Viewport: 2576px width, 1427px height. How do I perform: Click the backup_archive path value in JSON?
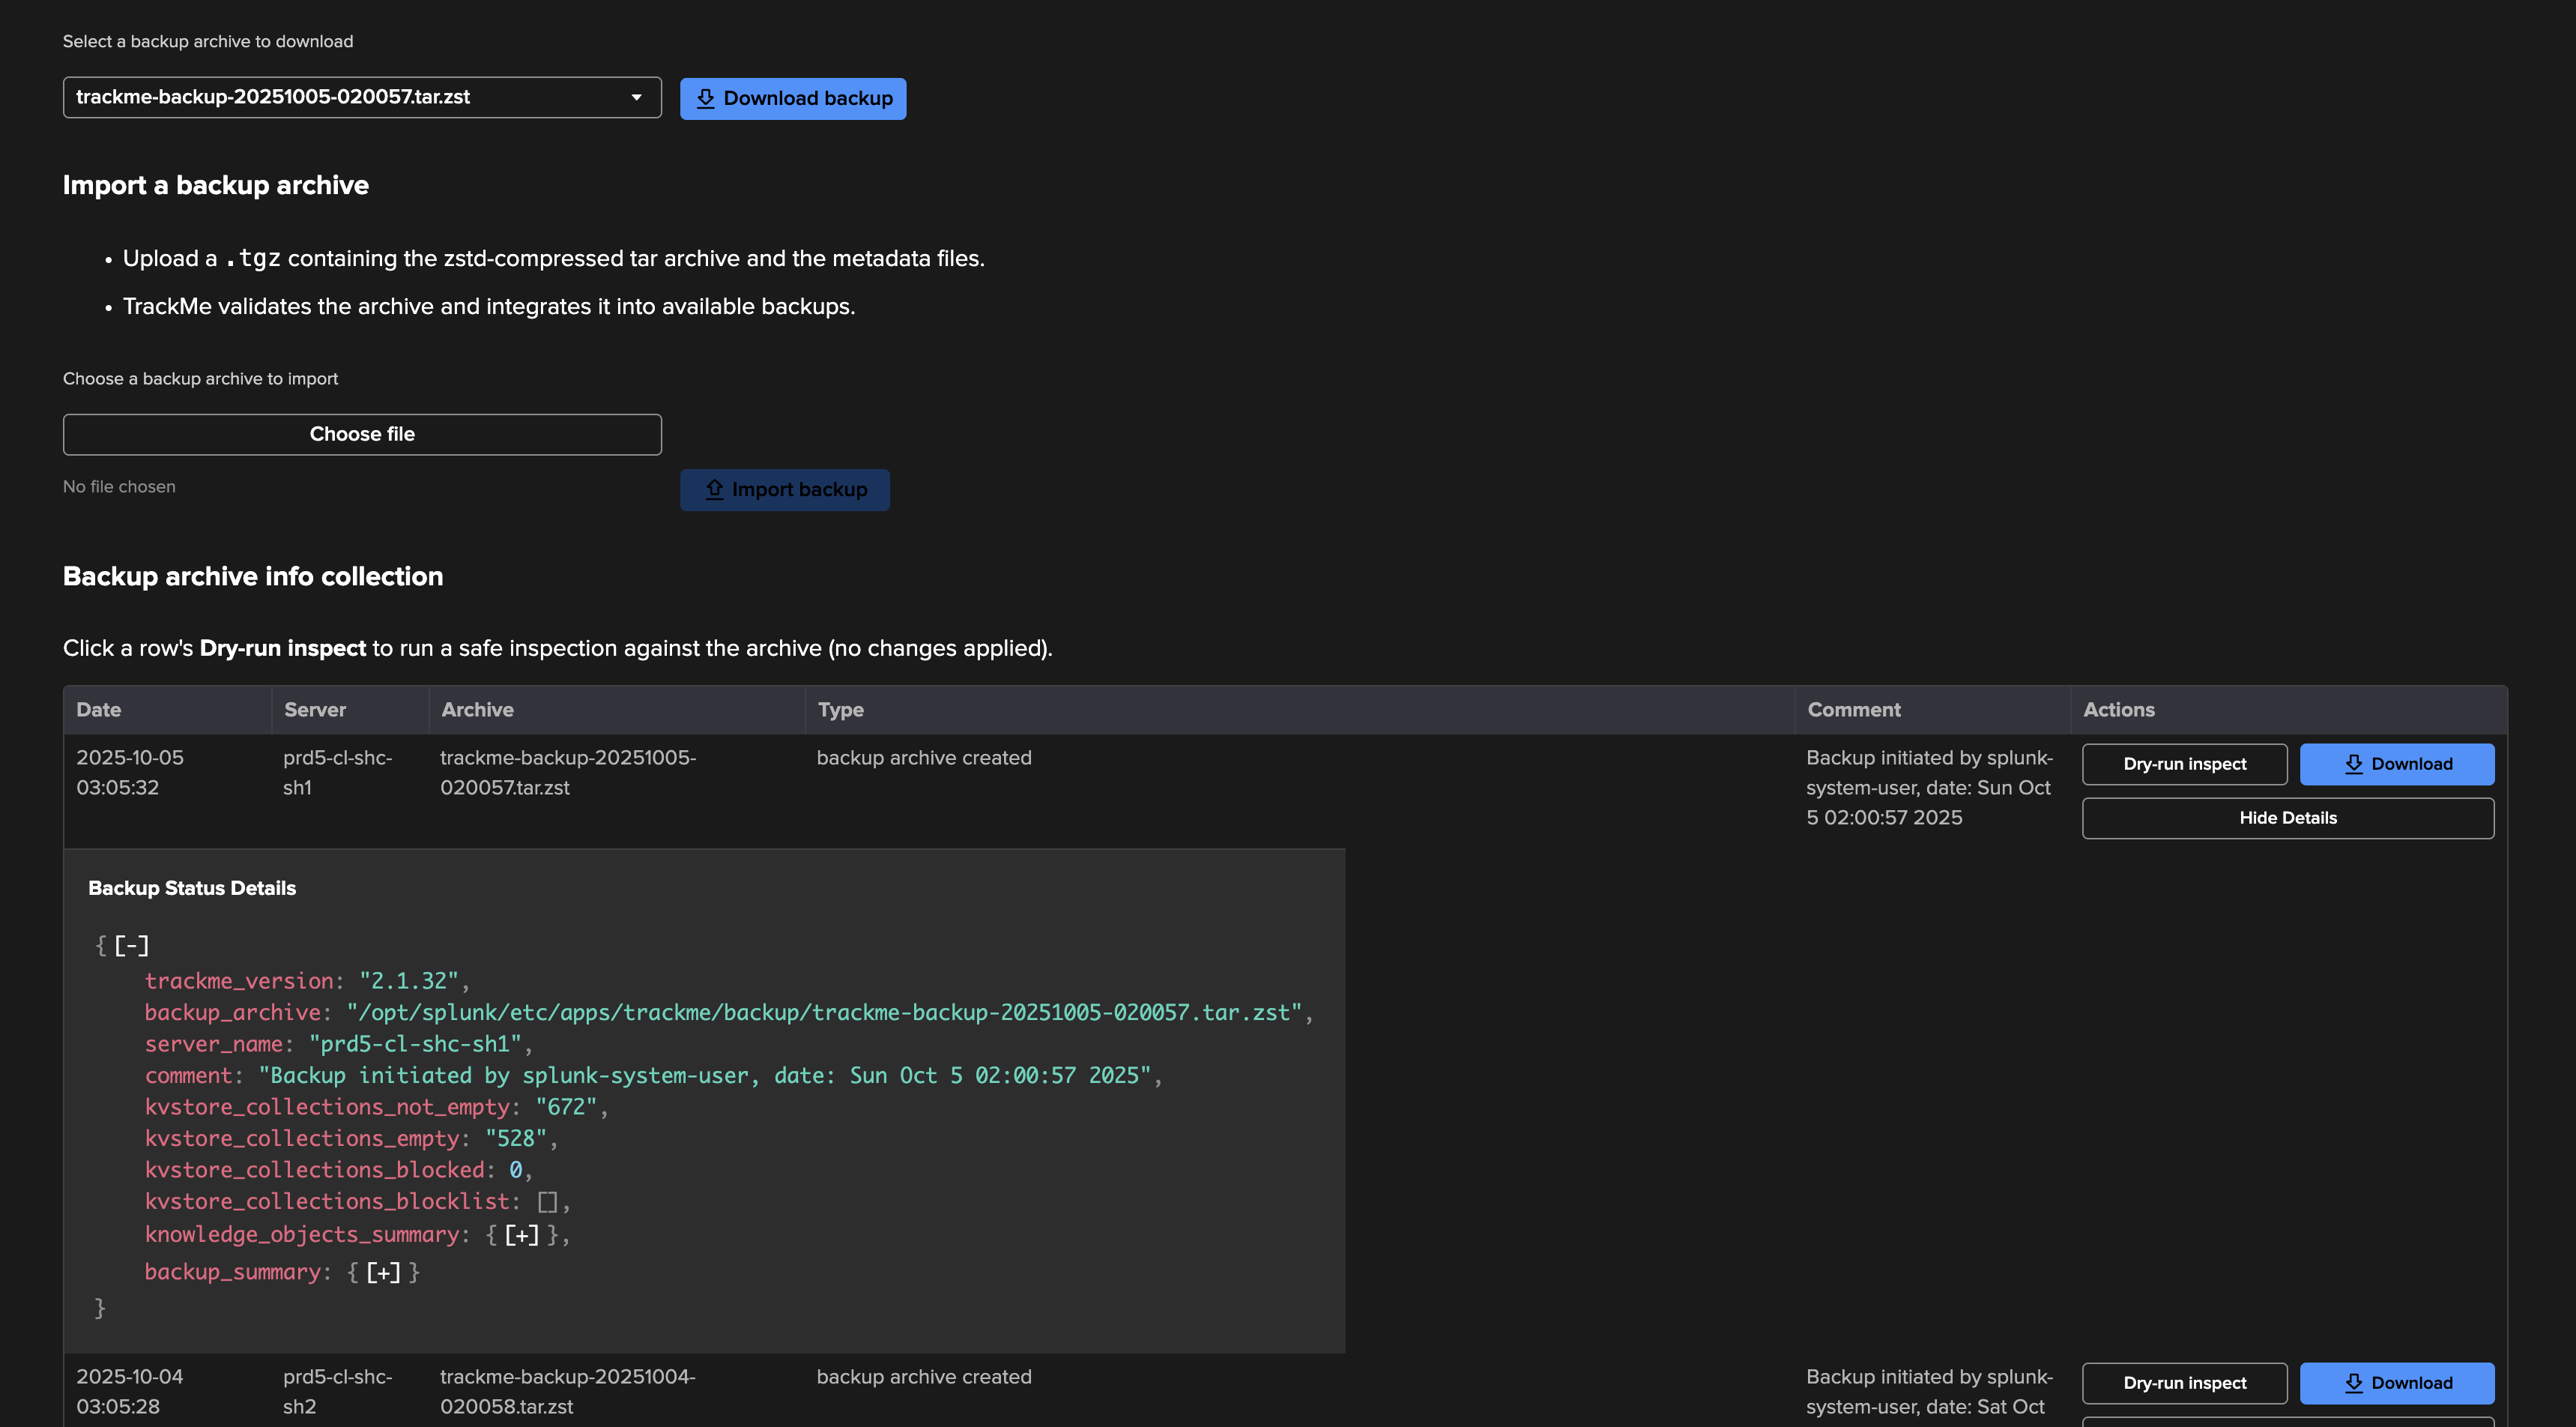pos(824,1013)
